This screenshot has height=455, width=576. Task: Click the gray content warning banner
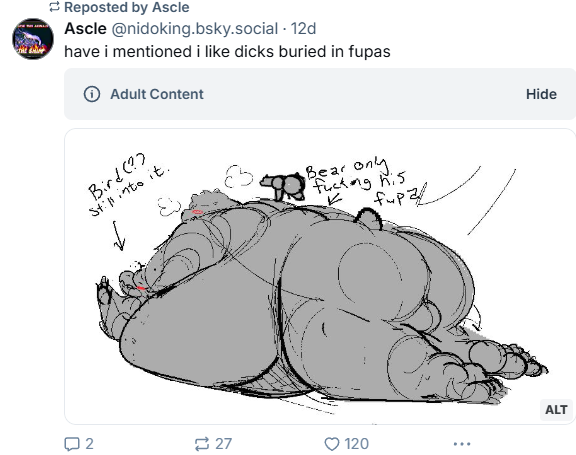point(320,94)
